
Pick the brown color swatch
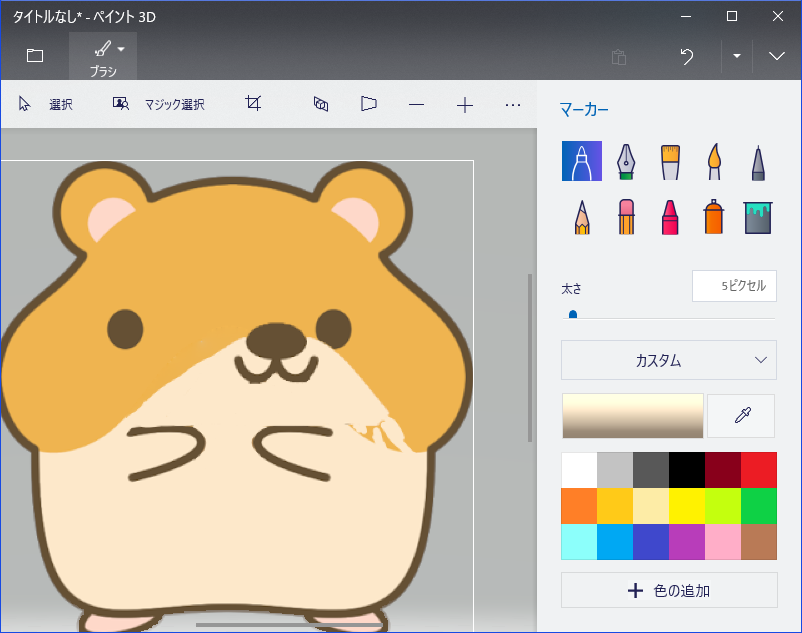coord(759,541)
